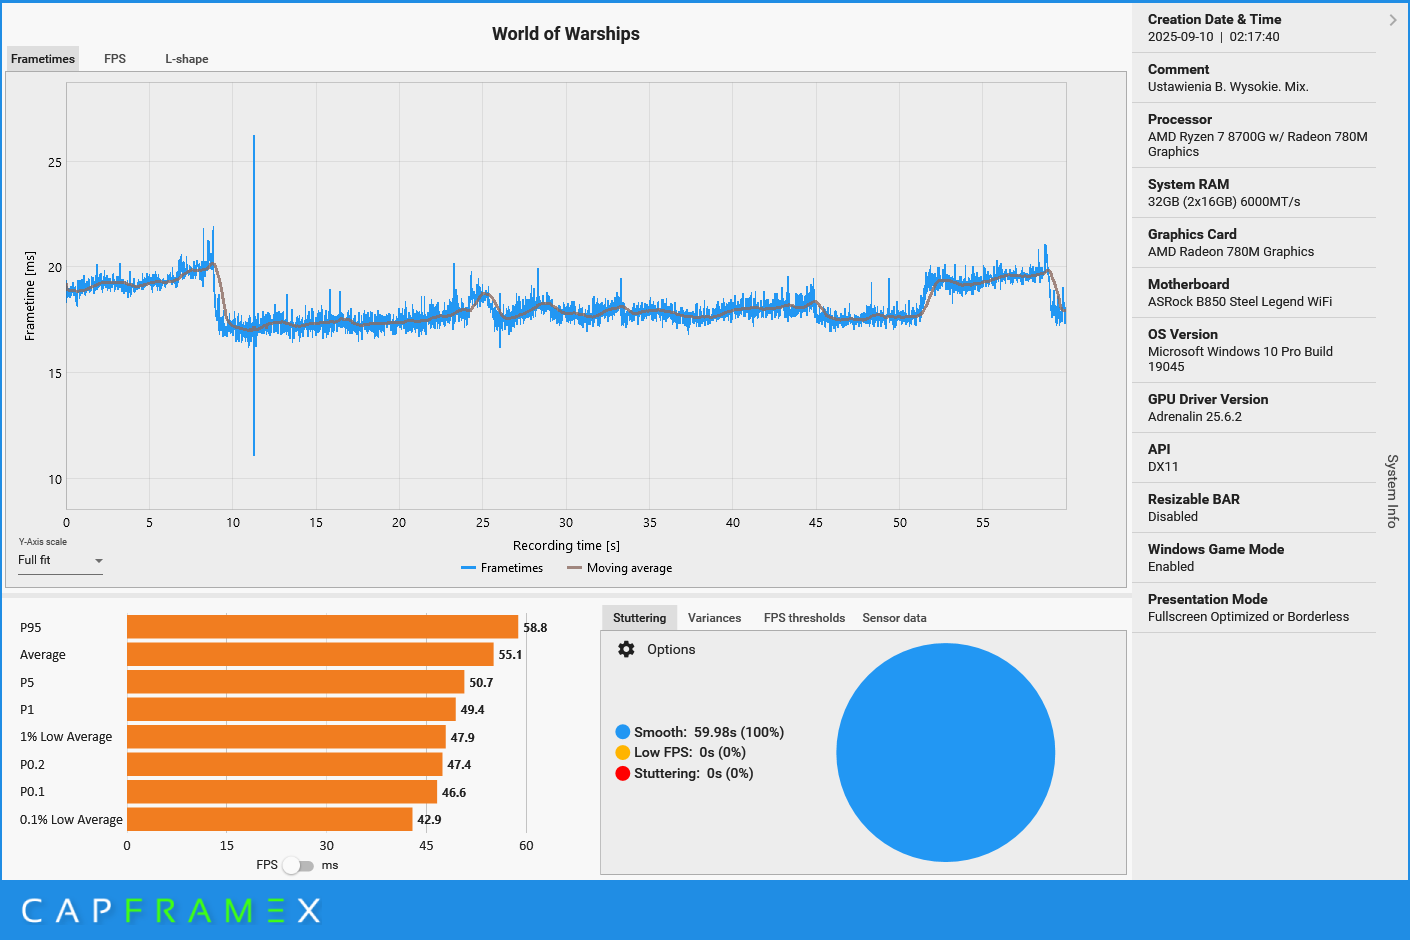This screenshot has height=940, width=1410.
Task: Click the 0.1% Low Average bar
Action: pos(270,819)
